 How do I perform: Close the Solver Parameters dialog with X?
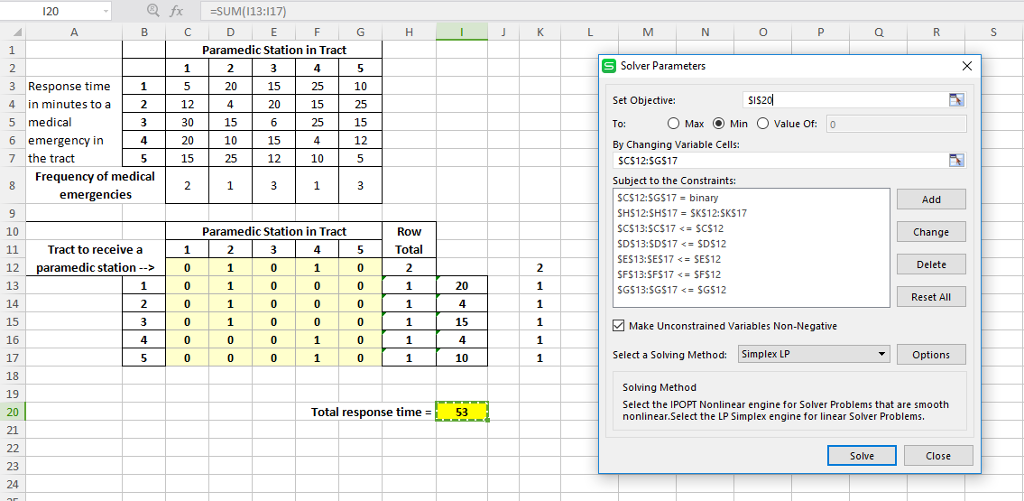coord(966,66)
